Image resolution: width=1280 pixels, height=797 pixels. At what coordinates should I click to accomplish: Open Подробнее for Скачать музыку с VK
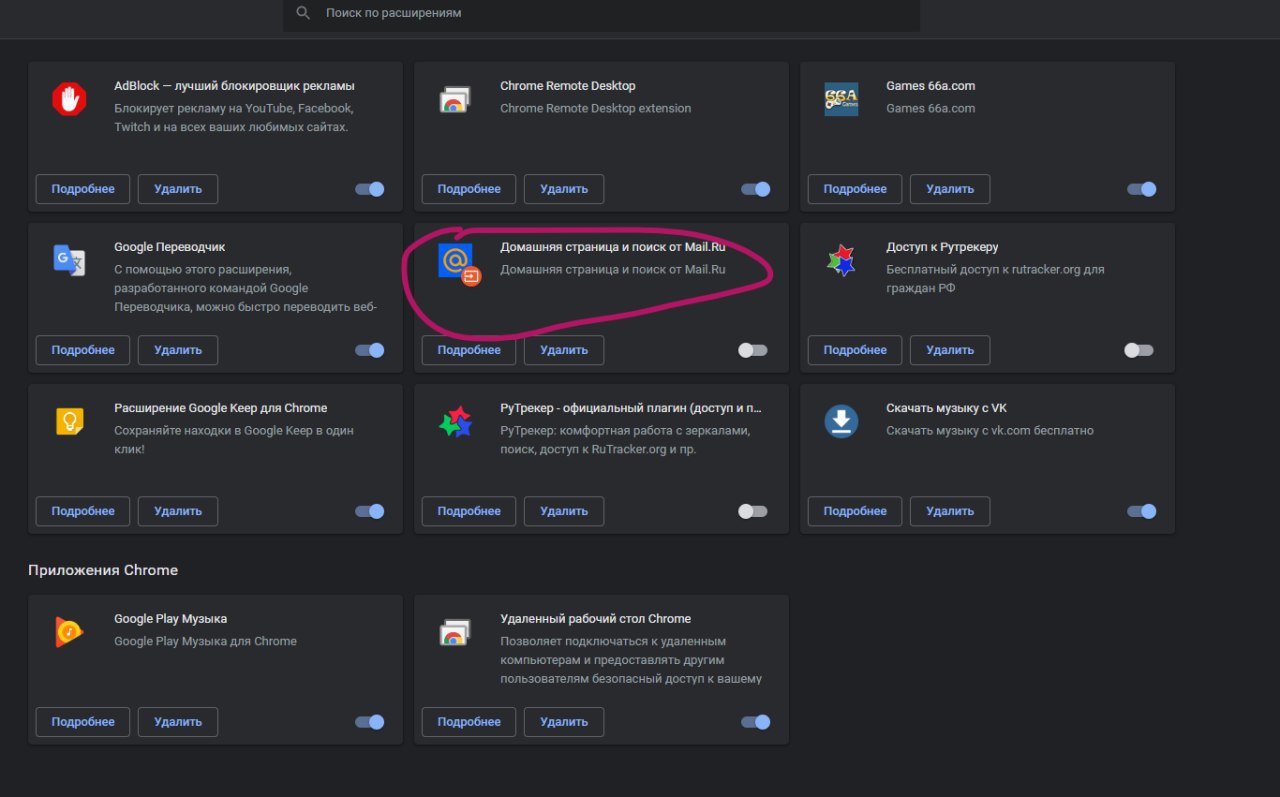(855, 511)
